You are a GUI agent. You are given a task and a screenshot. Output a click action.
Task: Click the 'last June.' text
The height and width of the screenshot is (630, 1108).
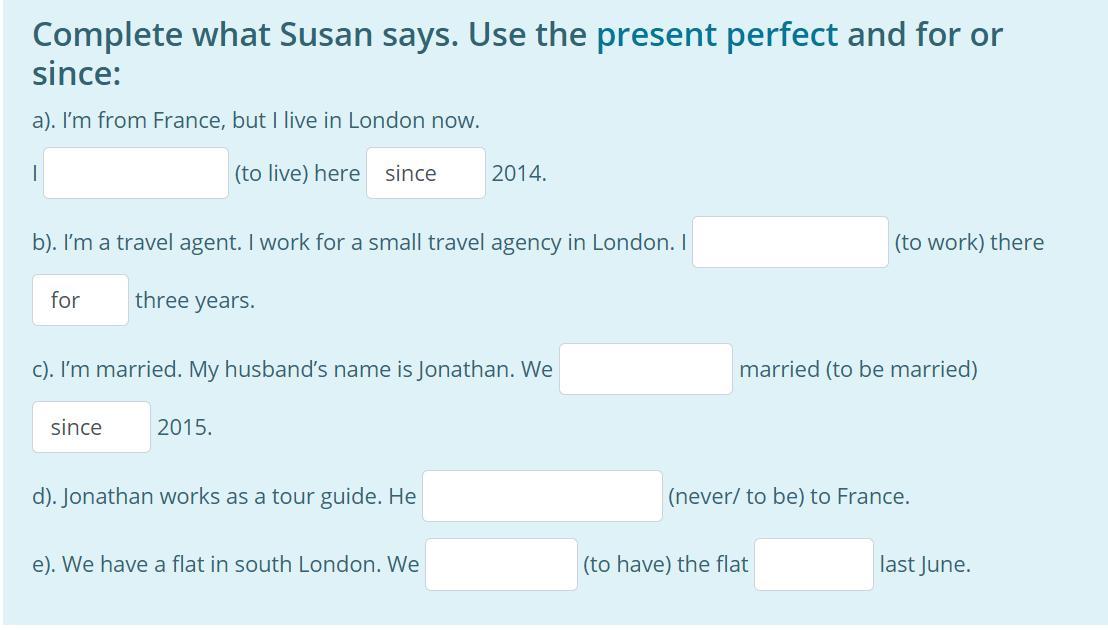[x=925, y=565]
